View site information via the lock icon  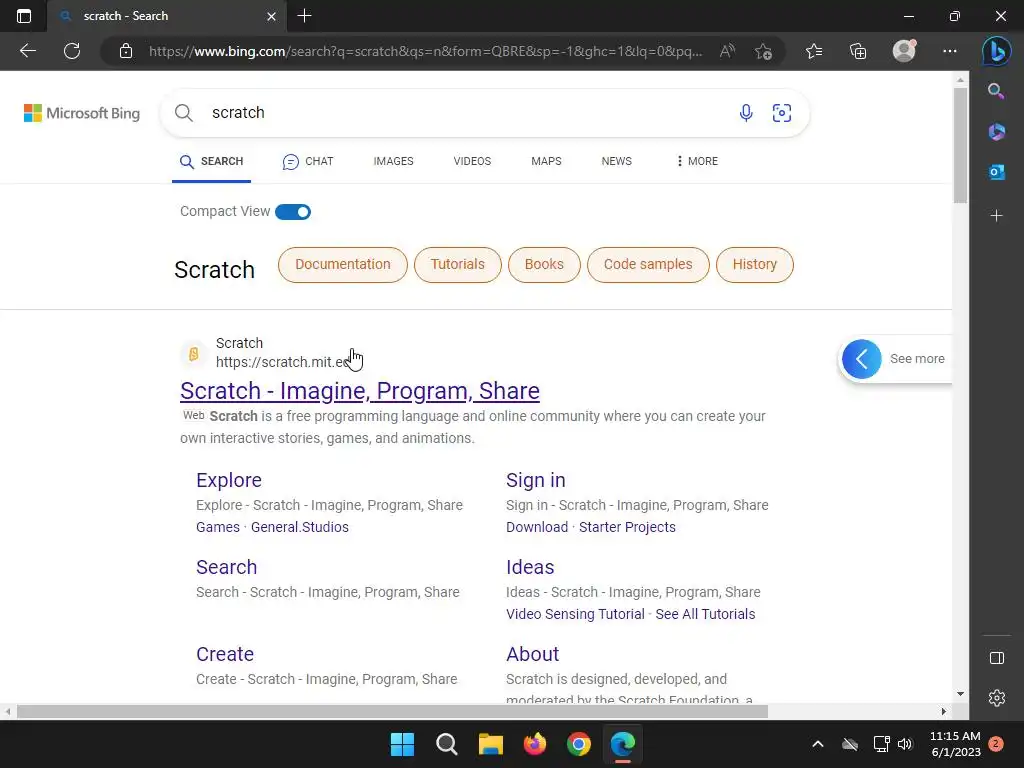[x=126, y=51]
